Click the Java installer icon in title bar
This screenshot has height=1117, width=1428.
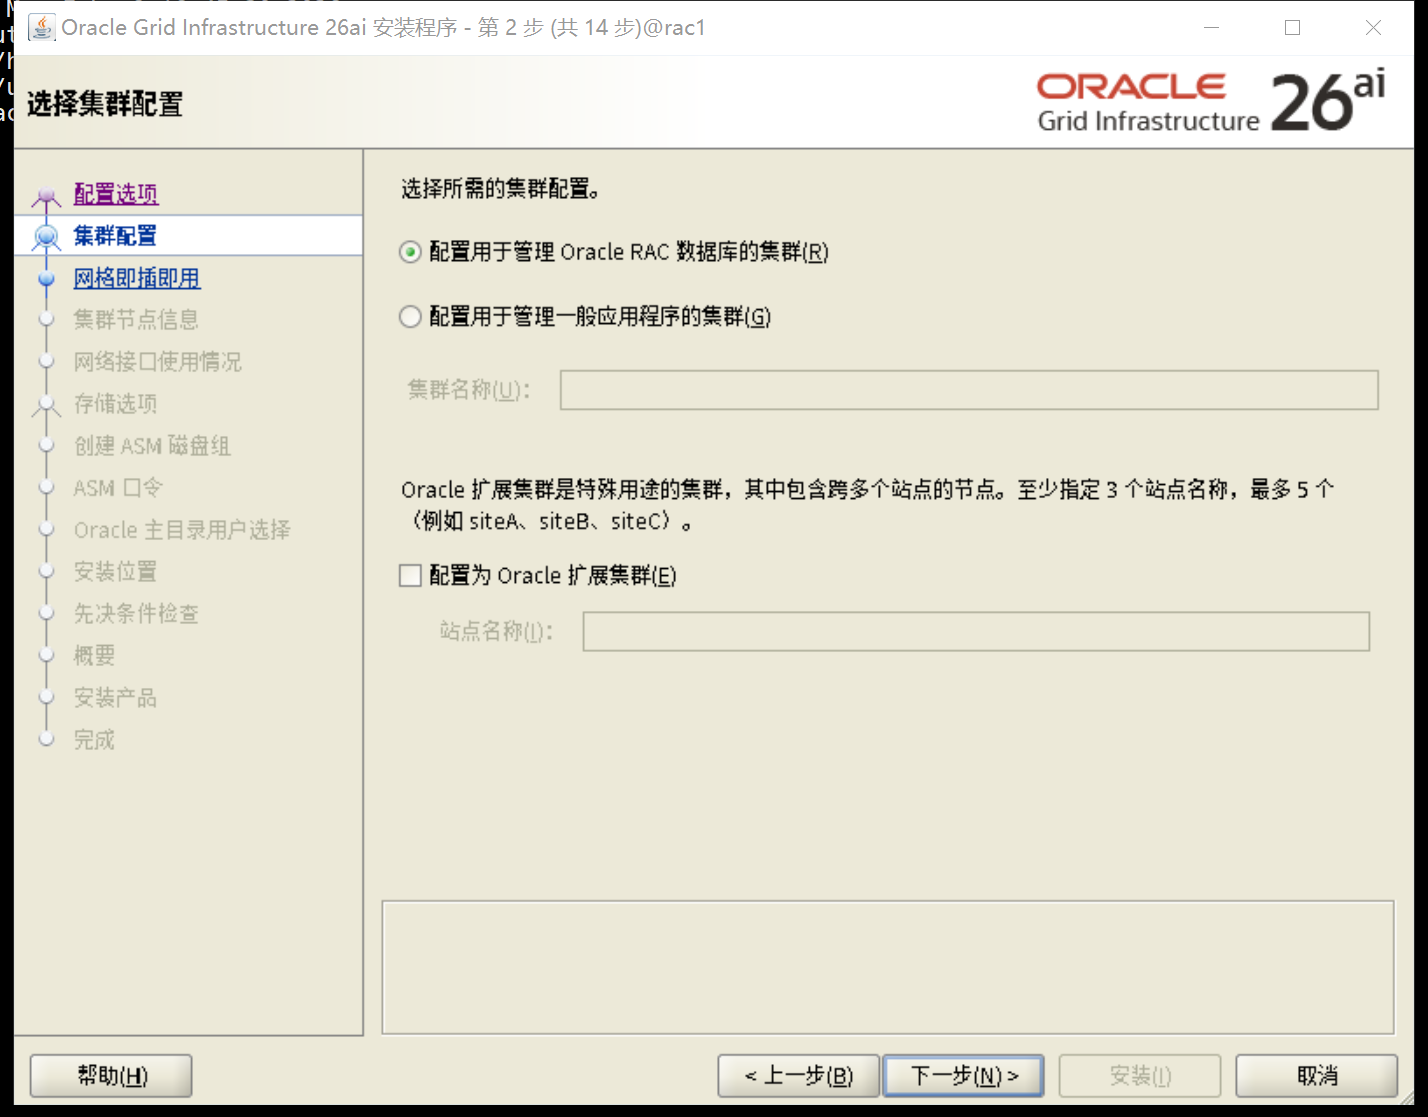point(42,27)
